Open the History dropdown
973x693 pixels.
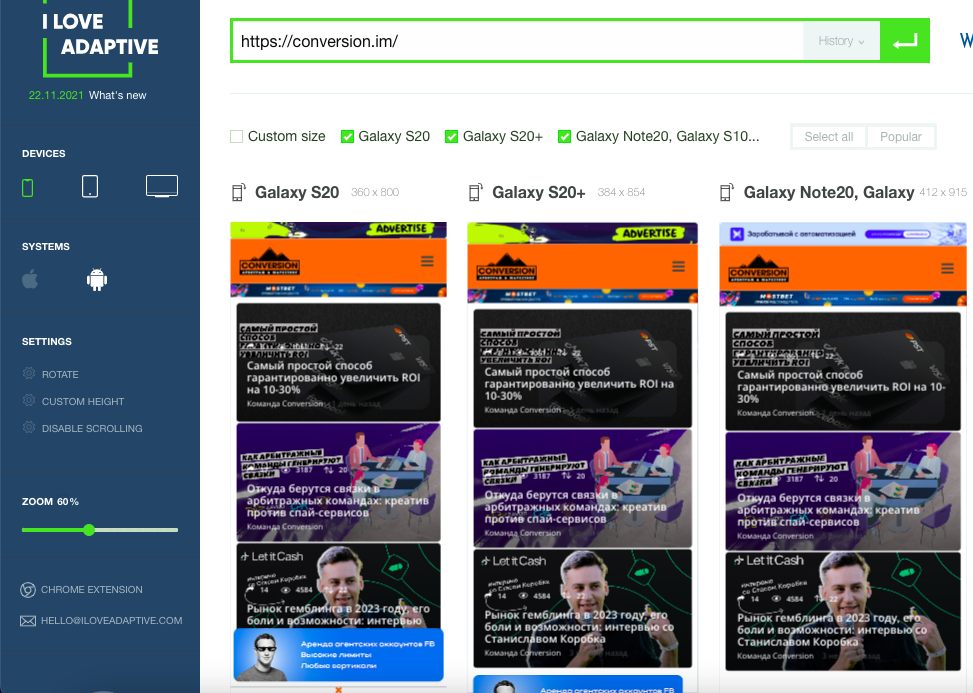pyautogui.click(x=841, y=41)
